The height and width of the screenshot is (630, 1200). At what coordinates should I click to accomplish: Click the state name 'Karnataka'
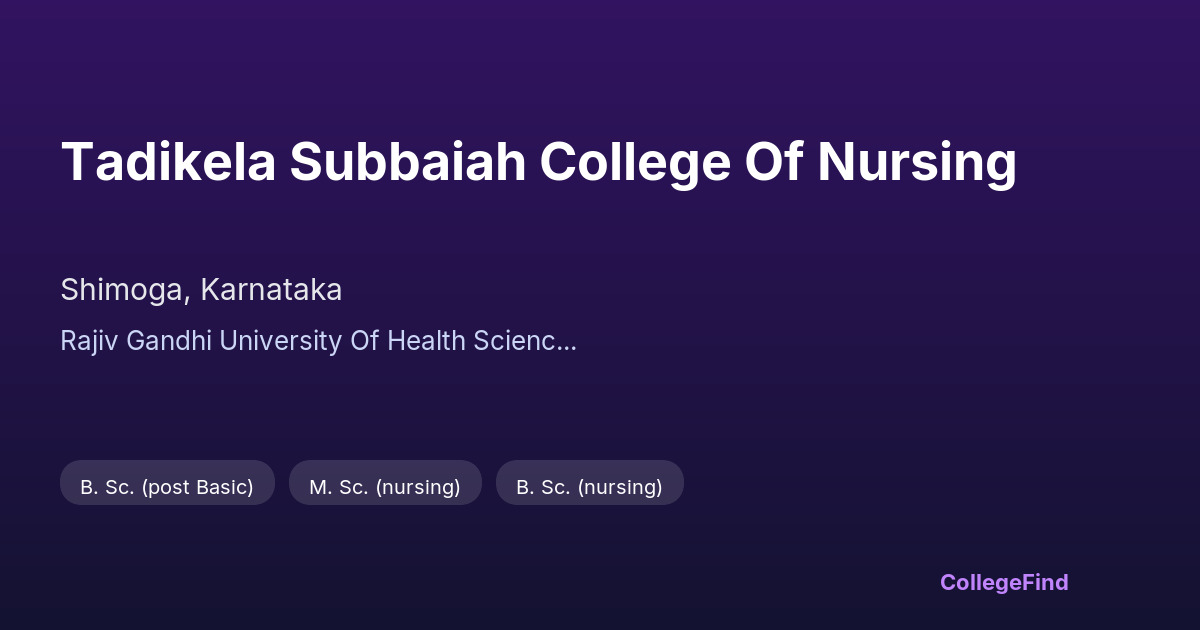pyautogui.click(x=271, y=290)
